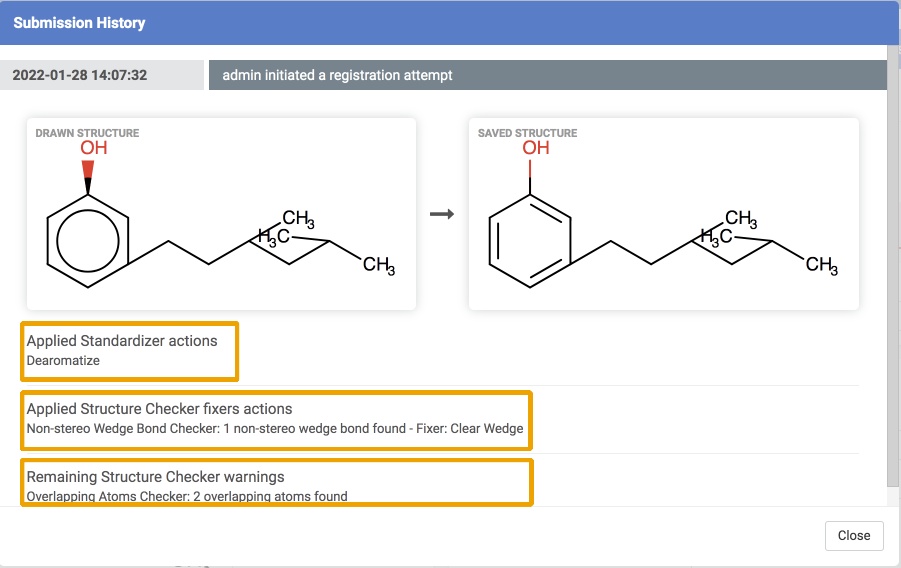Click the arrow between the two structures
This screenshot has height=568, width=901.
[441, 213]
